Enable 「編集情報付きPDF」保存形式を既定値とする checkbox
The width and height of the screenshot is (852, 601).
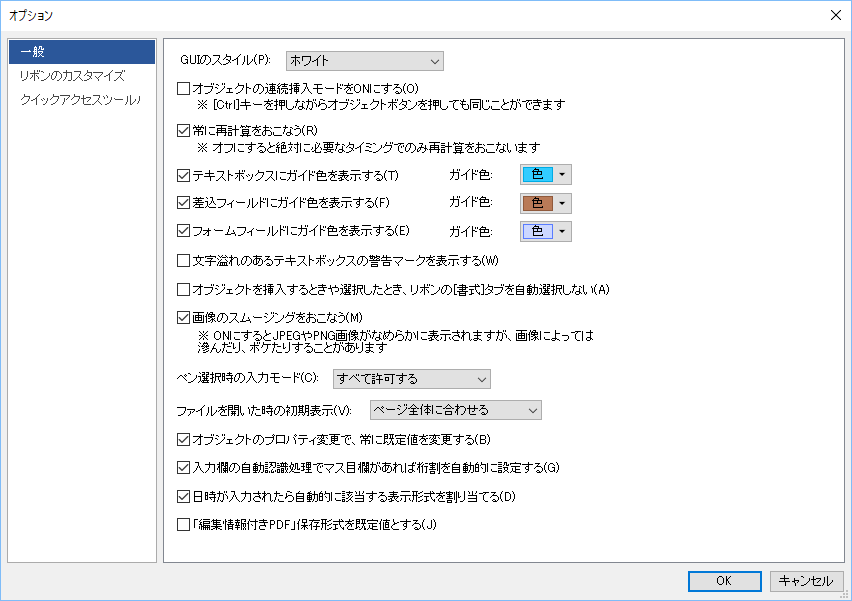point(184,524)
